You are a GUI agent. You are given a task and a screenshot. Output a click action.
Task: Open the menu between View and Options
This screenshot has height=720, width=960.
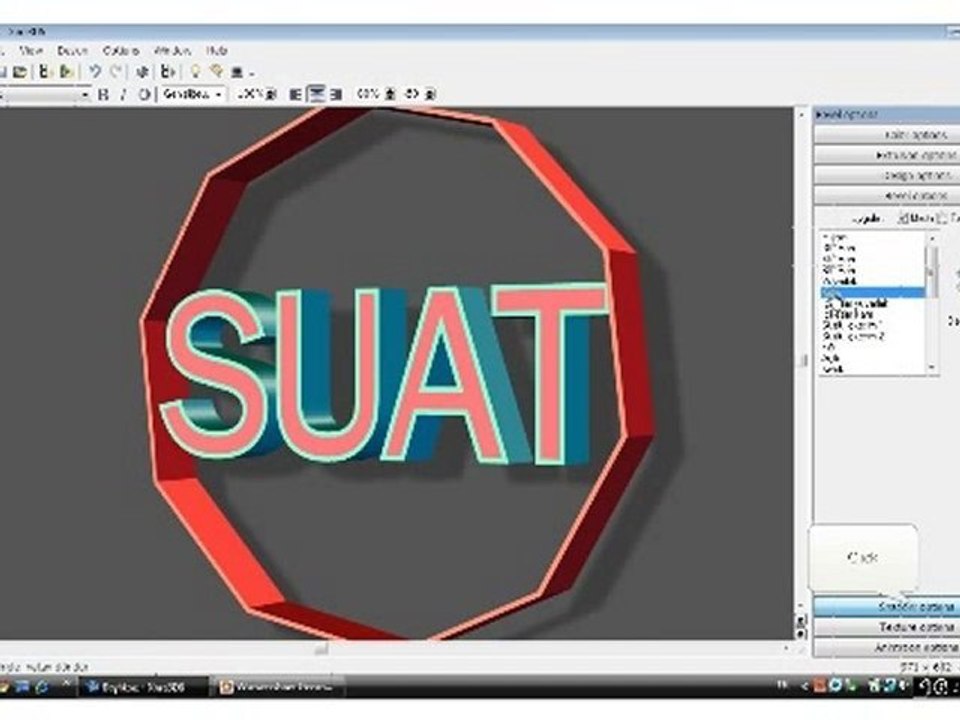[72, 51]
